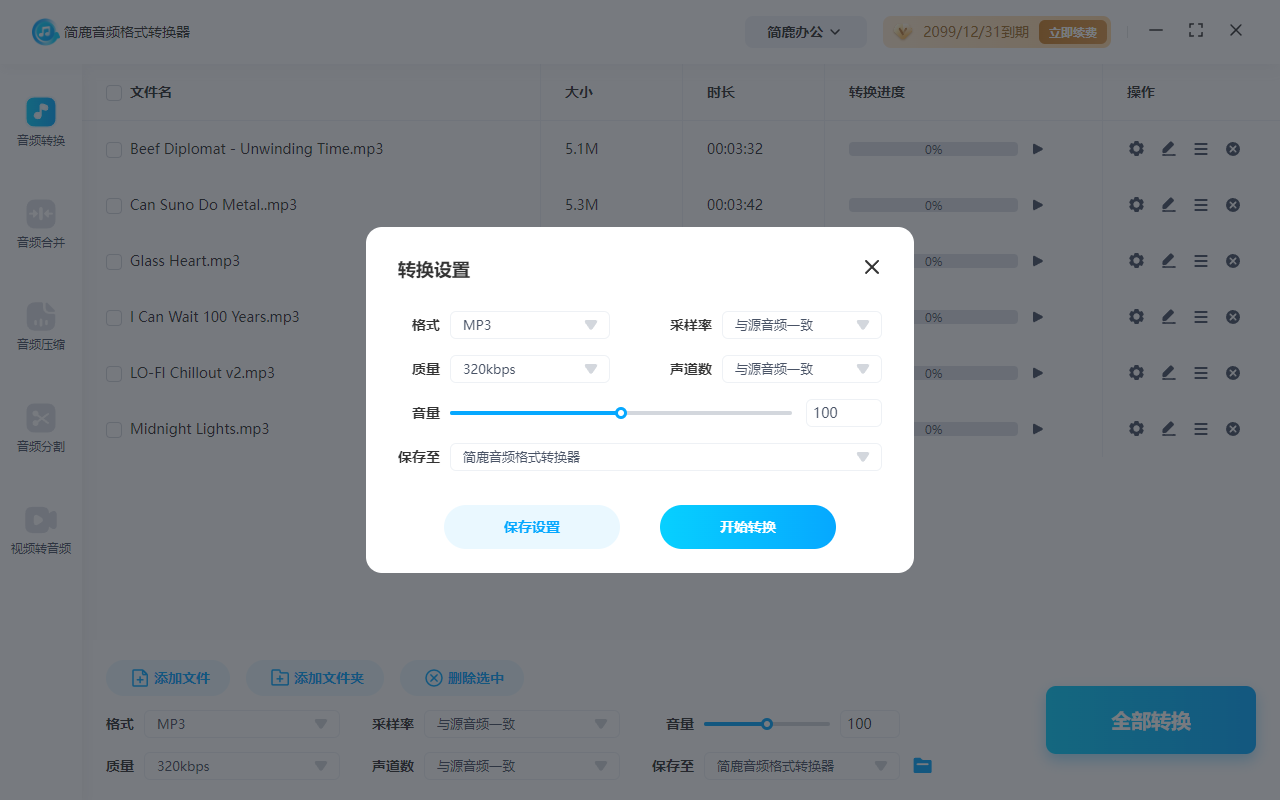Play the Can Suno Do Metal track

(1037, 204)
